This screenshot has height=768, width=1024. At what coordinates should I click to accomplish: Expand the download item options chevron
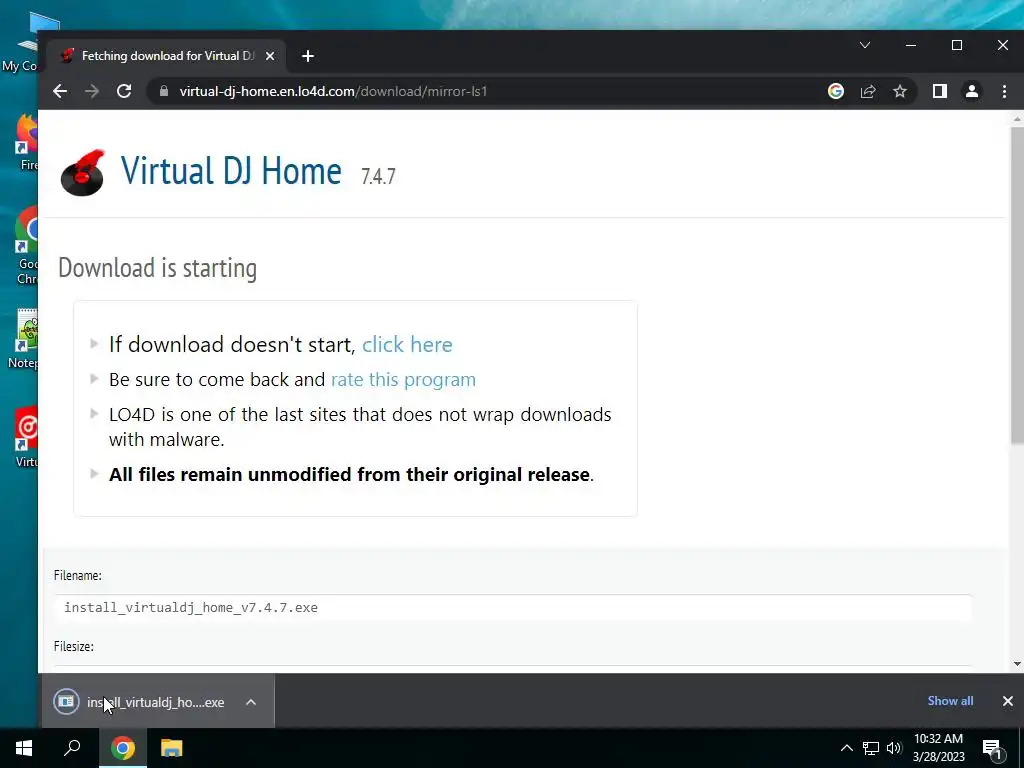tap(251, 702)
